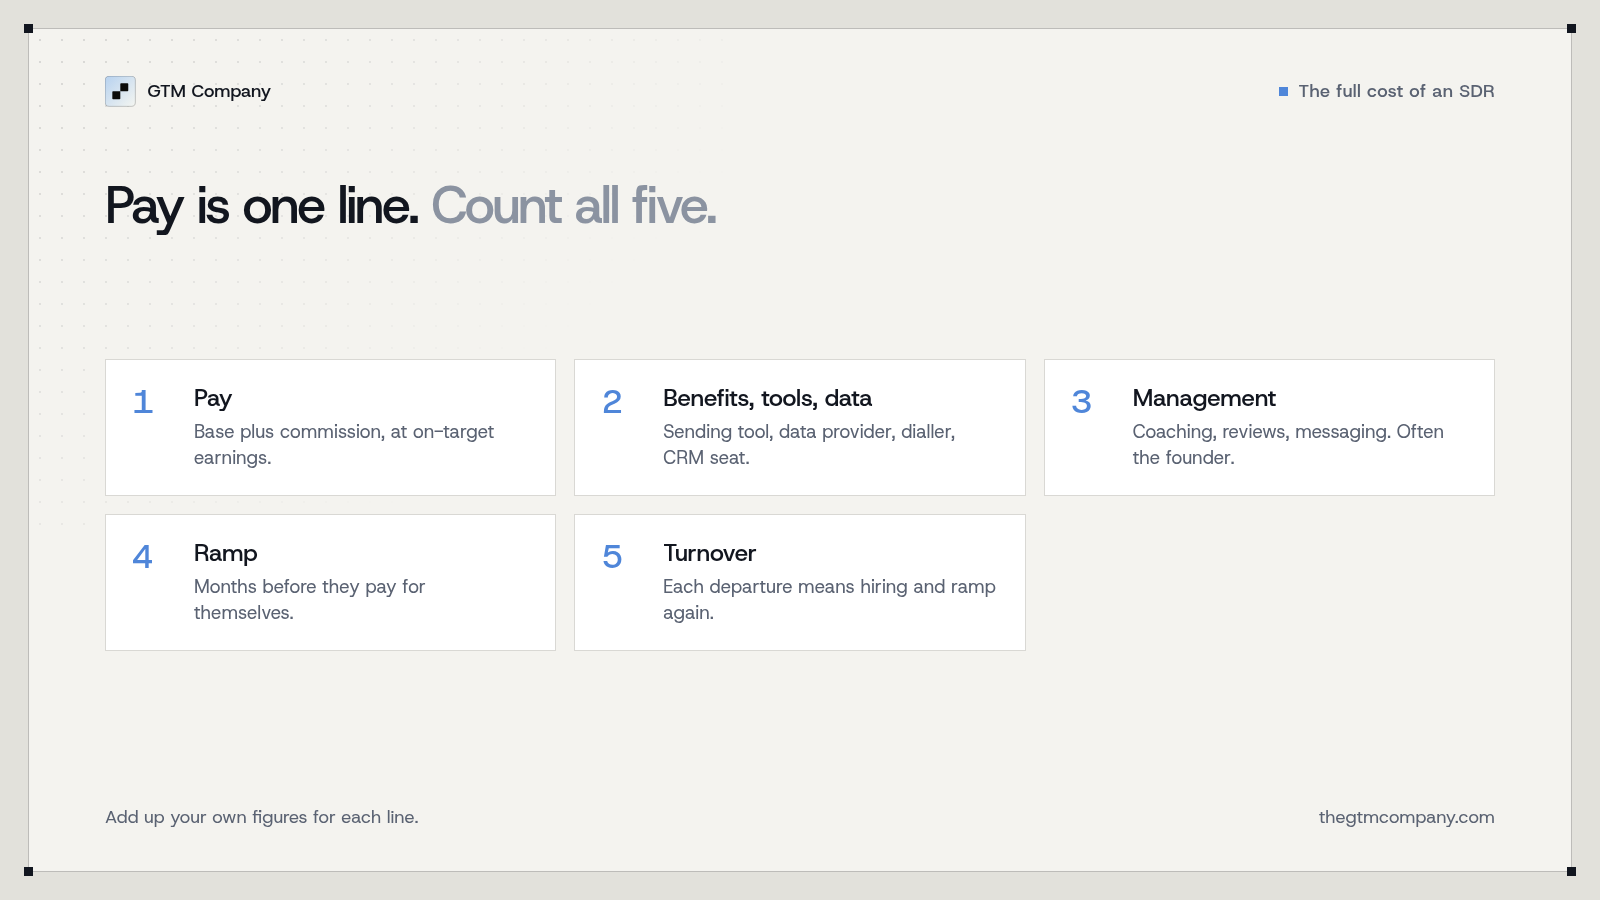Select 'The full cost of an SDR' label
The image size is (1600, 900).
coord(1396,91)
